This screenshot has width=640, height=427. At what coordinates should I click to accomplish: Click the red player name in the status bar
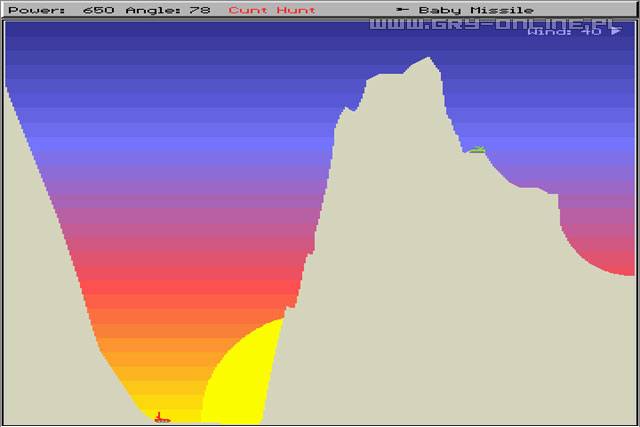272,10
